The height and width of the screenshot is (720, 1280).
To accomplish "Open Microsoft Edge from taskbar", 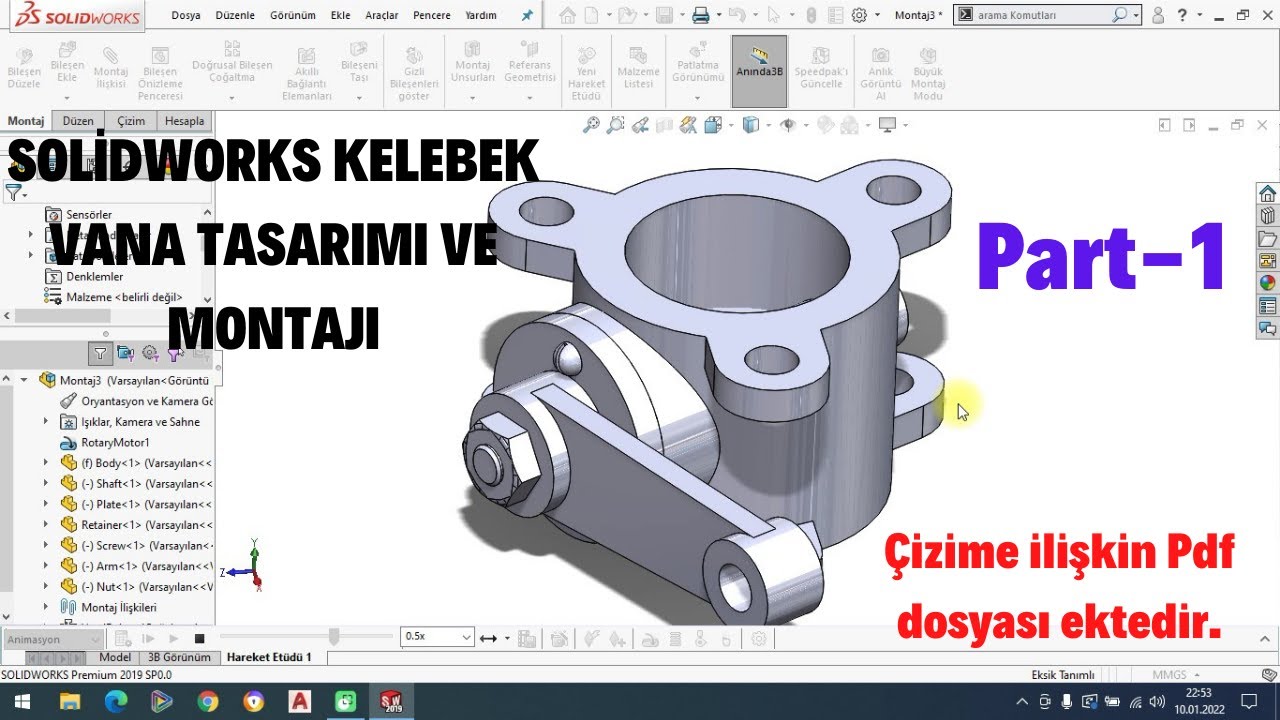I will coord(115,702).
